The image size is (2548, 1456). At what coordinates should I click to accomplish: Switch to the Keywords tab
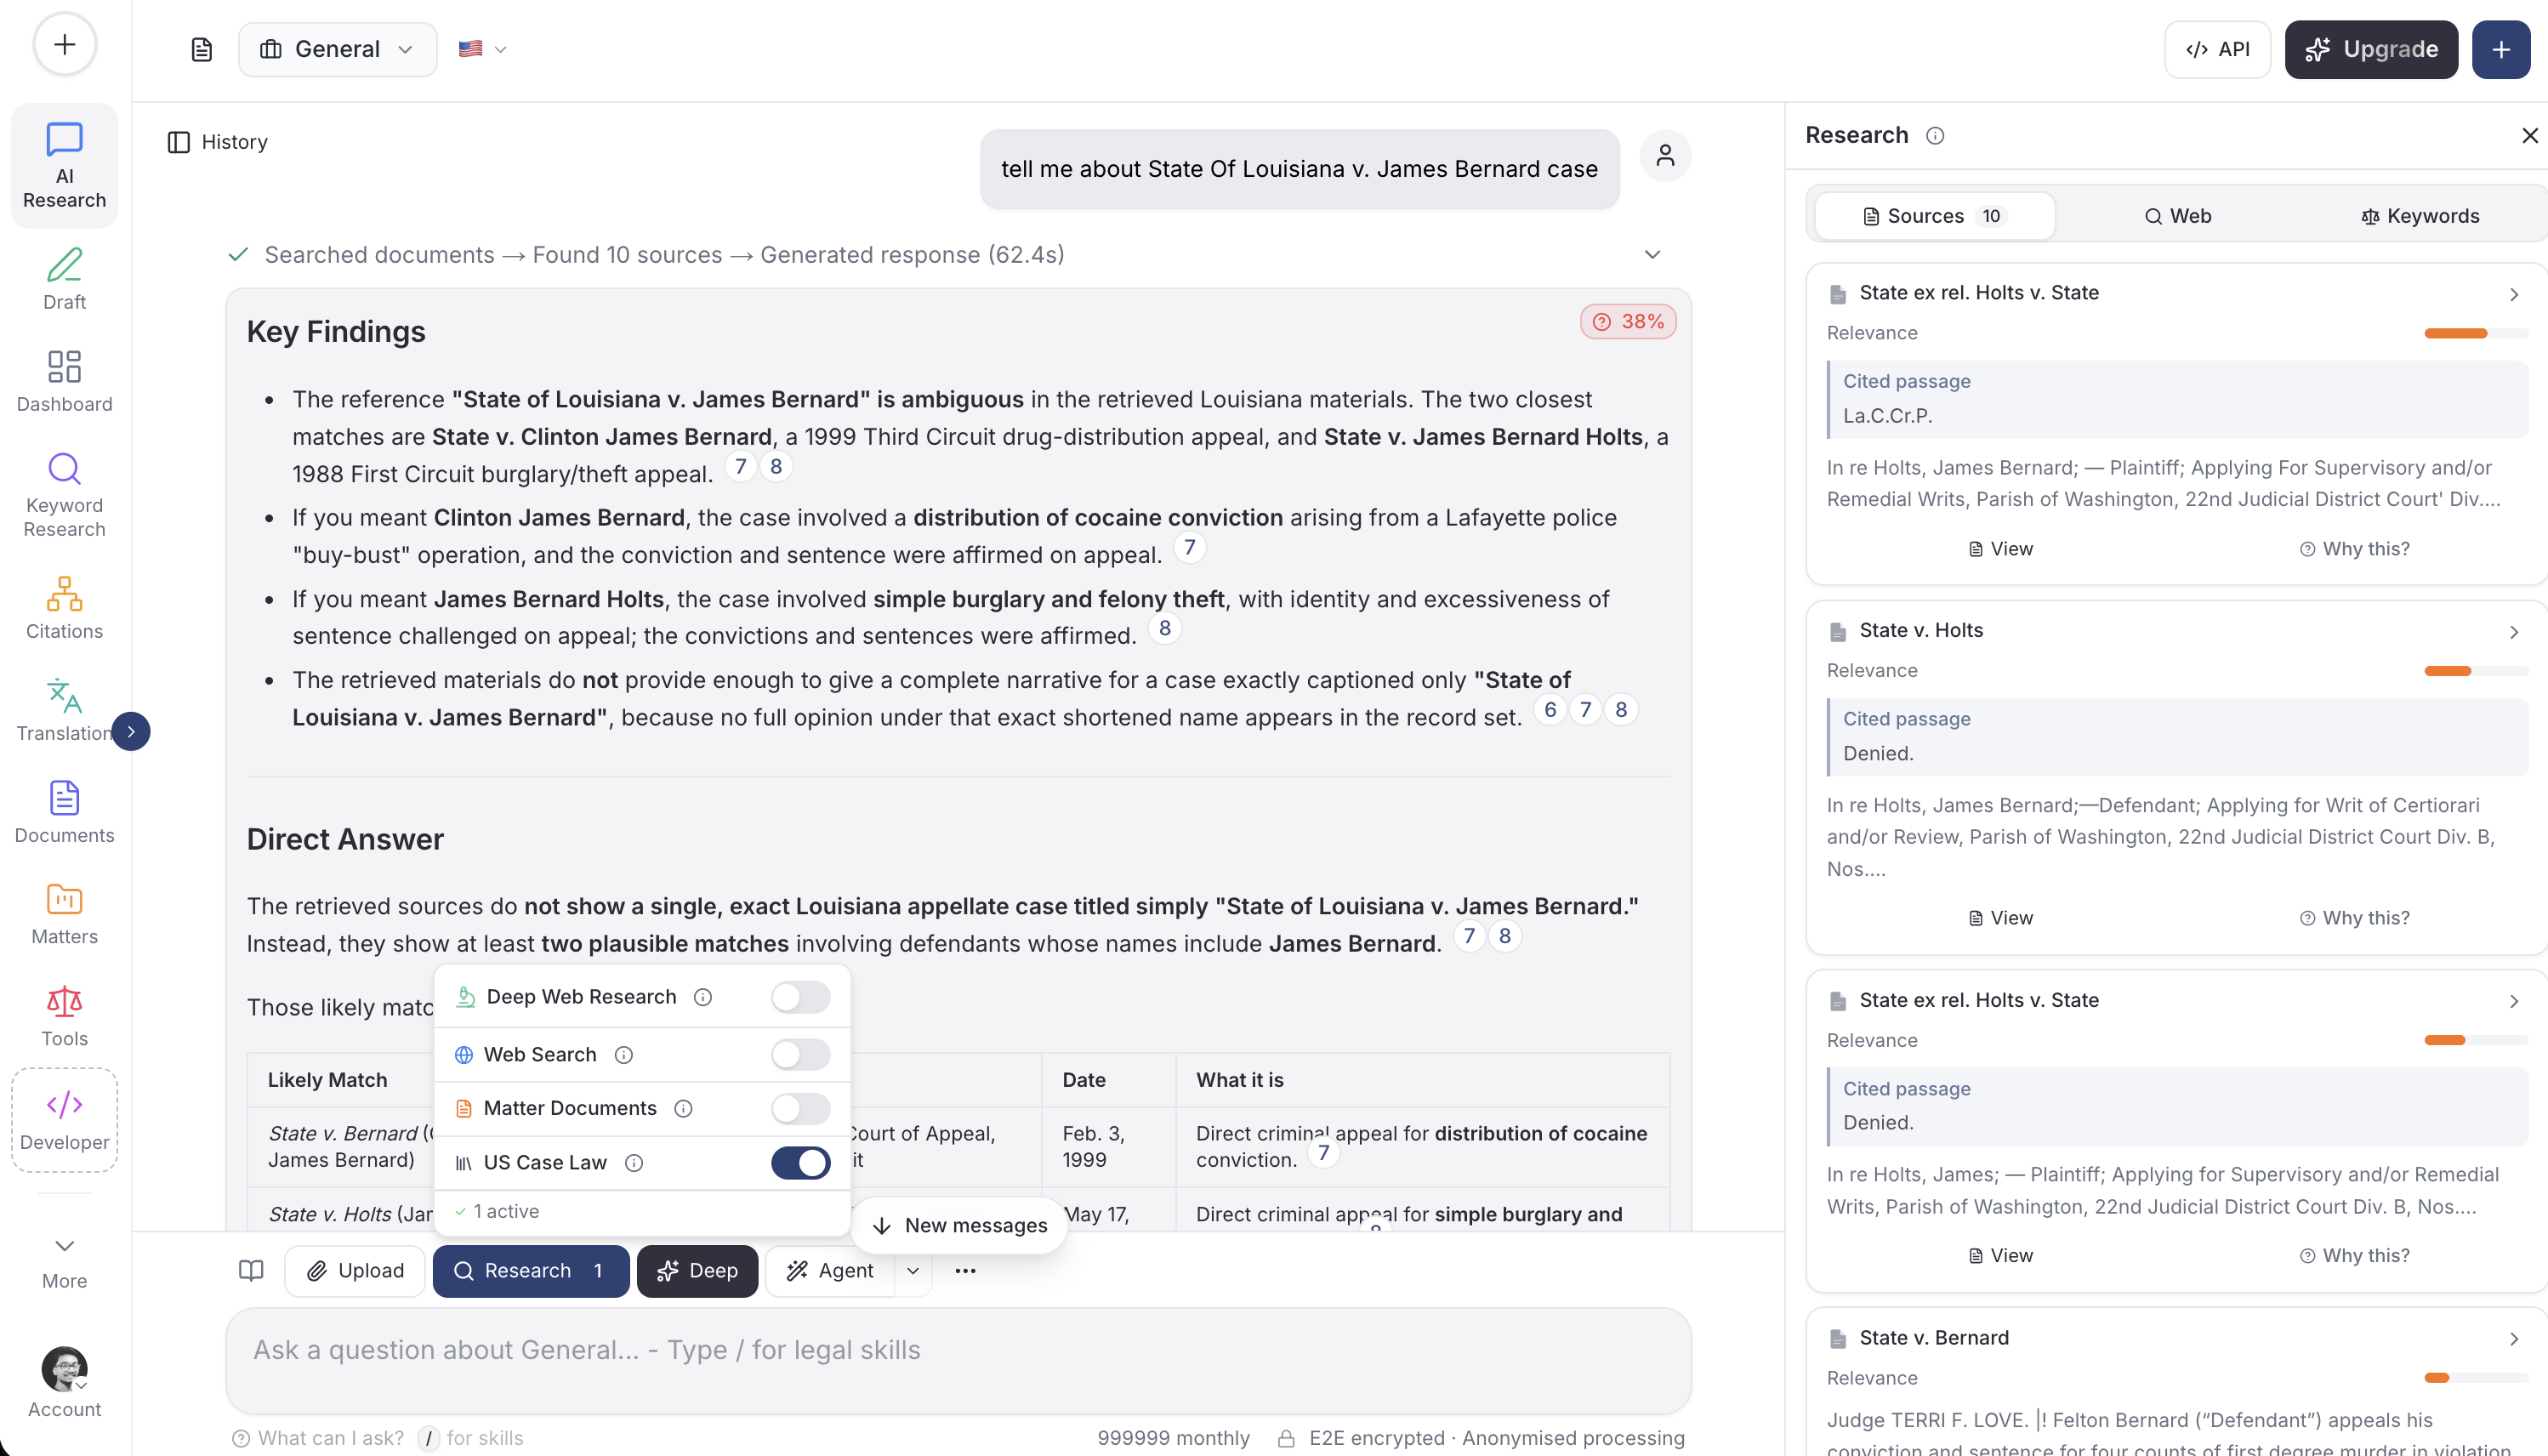2419,216
